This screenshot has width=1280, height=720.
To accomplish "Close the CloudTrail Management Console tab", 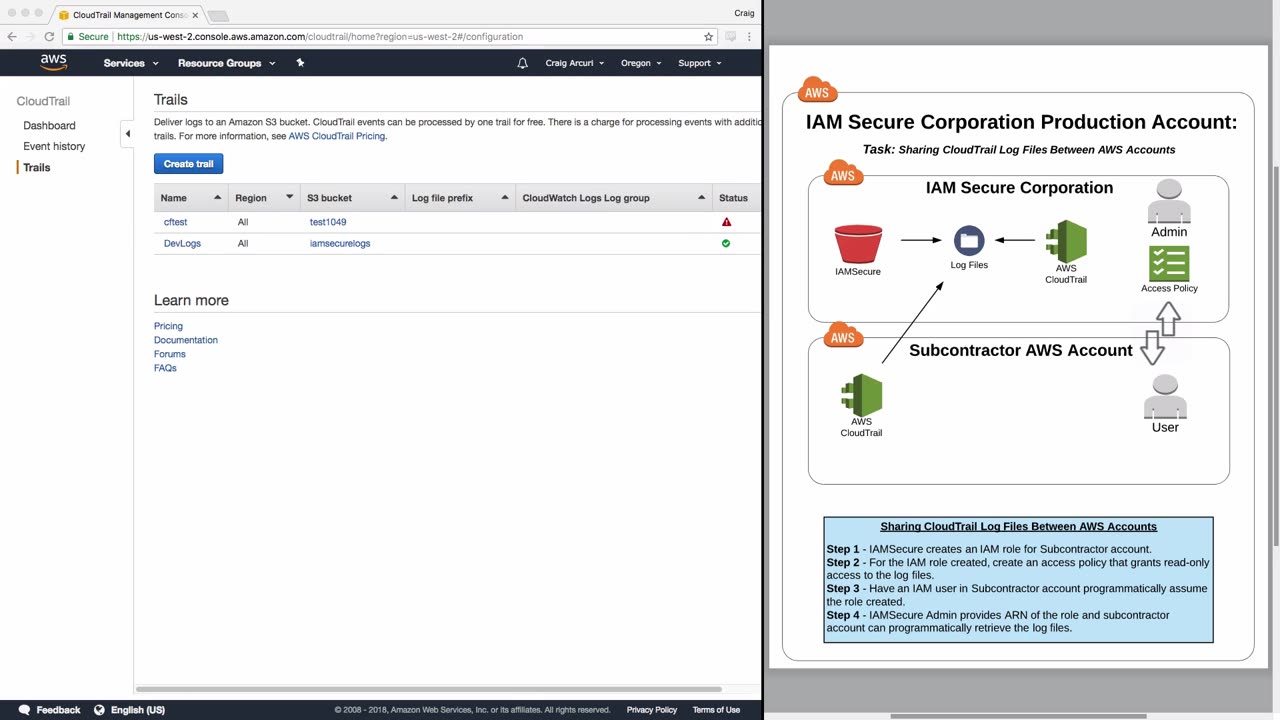I will 195,15.
